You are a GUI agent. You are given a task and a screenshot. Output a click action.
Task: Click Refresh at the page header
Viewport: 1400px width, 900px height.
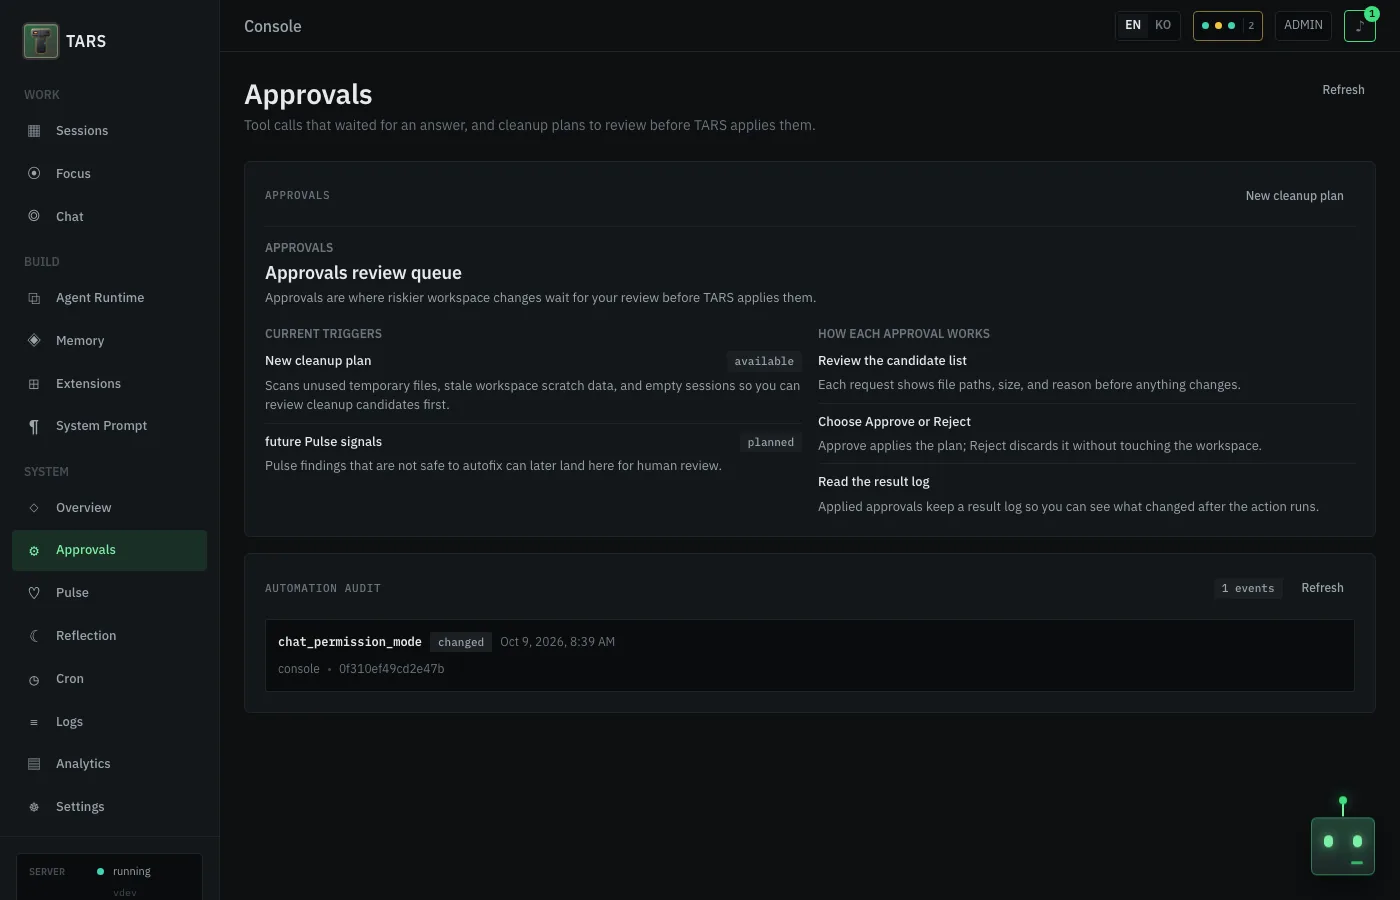pyautogui.click(x=1343, y=90)
